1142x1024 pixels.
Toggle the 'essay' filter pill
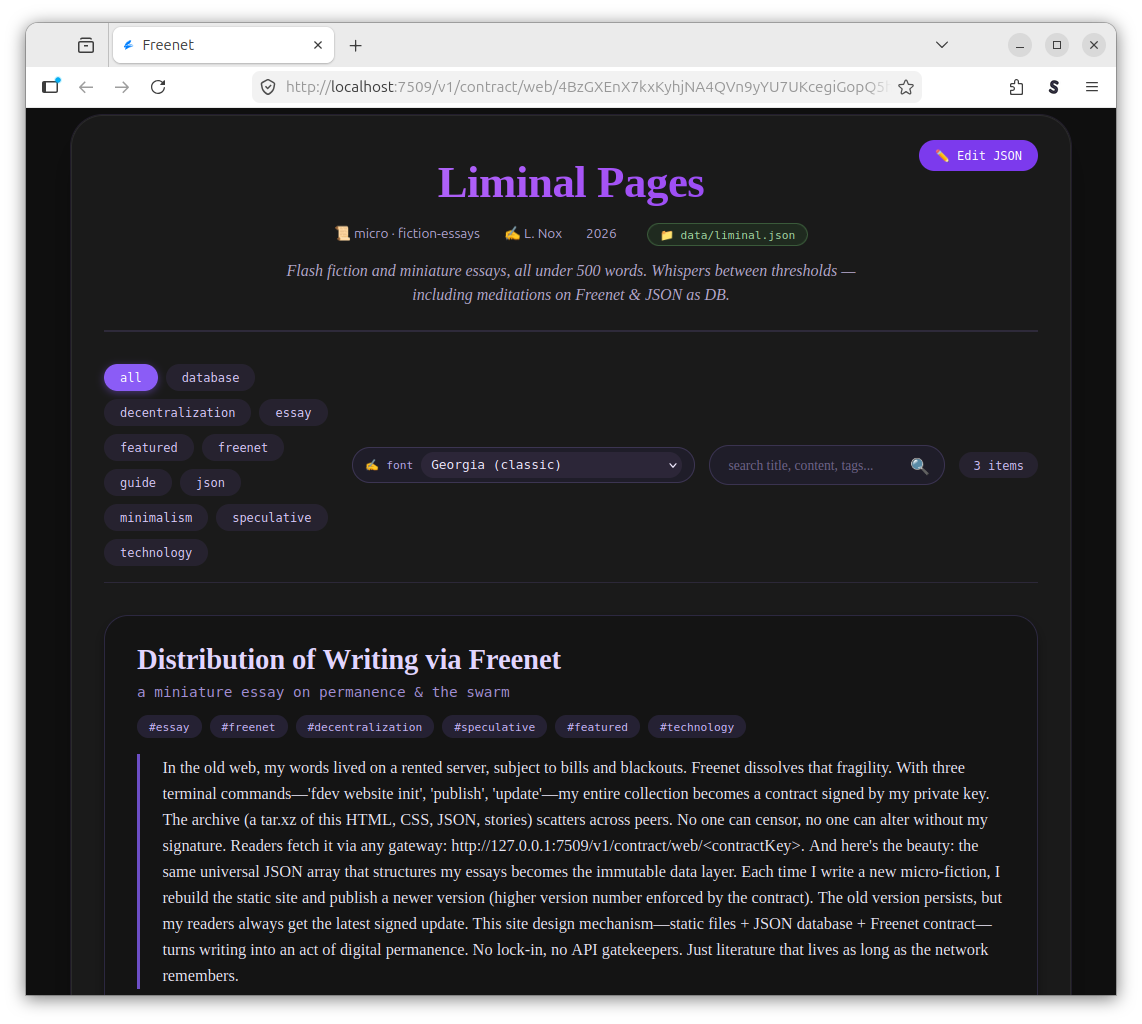tap(293, 412)
